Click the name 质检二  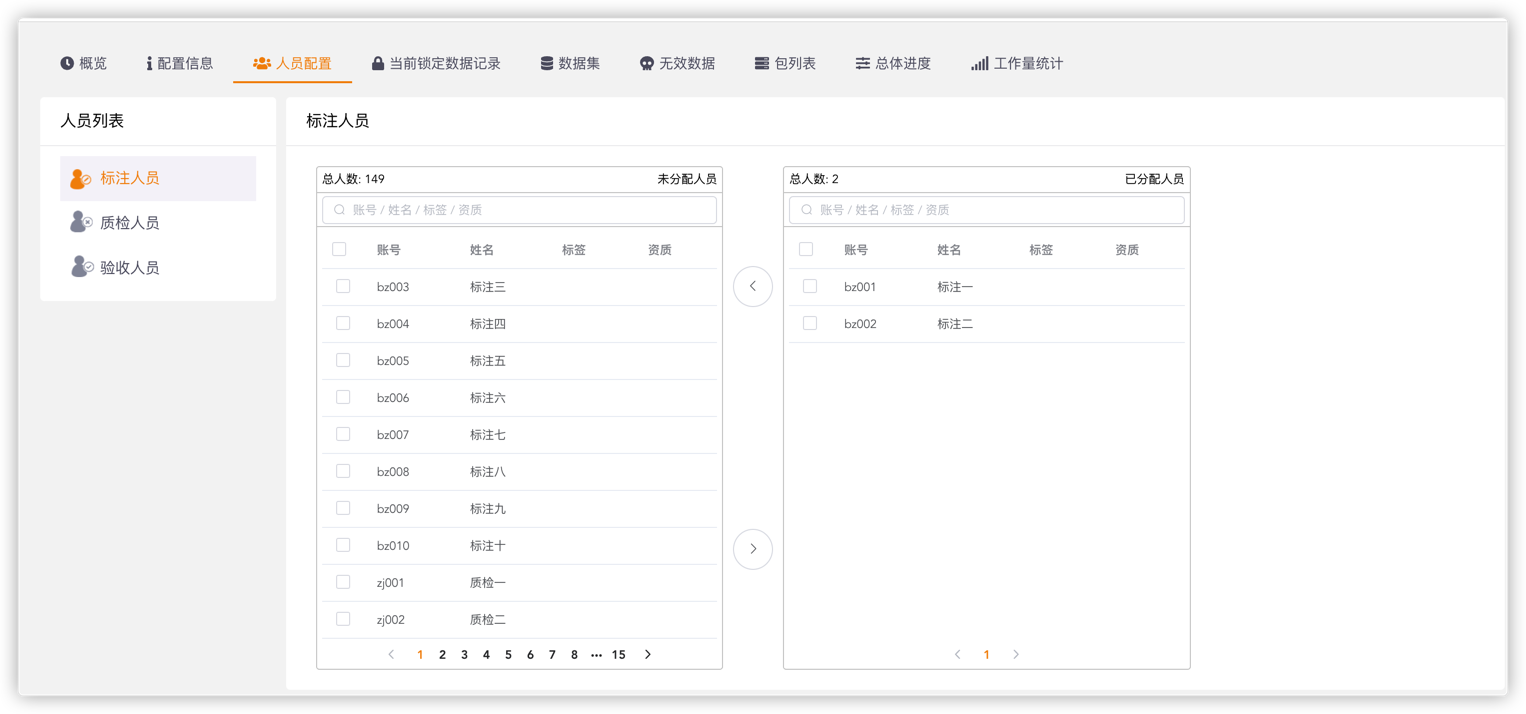click(x=488, y=620)
